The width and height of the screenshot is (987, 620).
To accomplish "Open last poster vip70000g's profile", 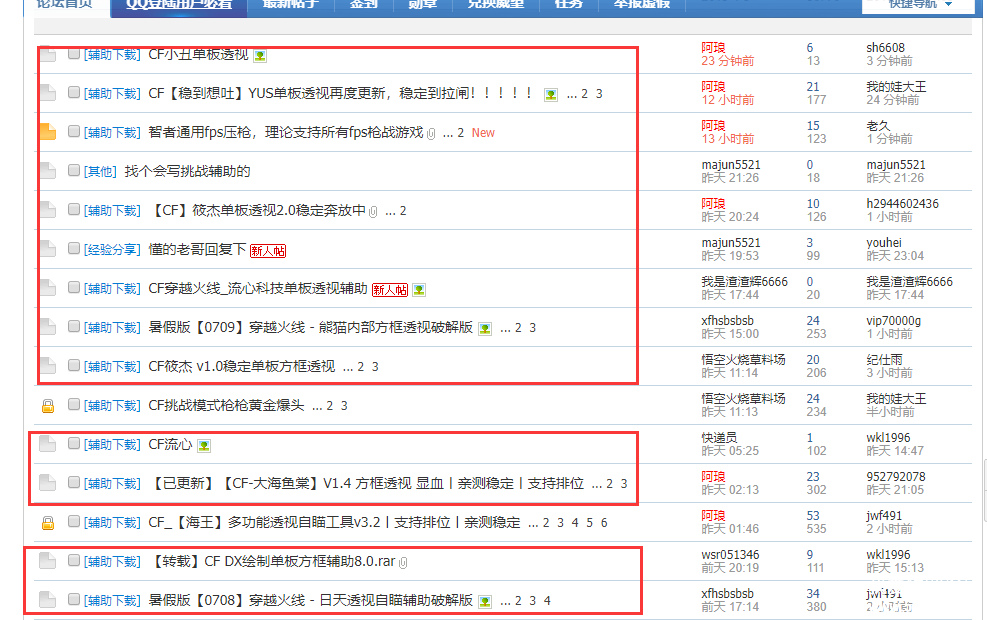I will pos(893,320).
